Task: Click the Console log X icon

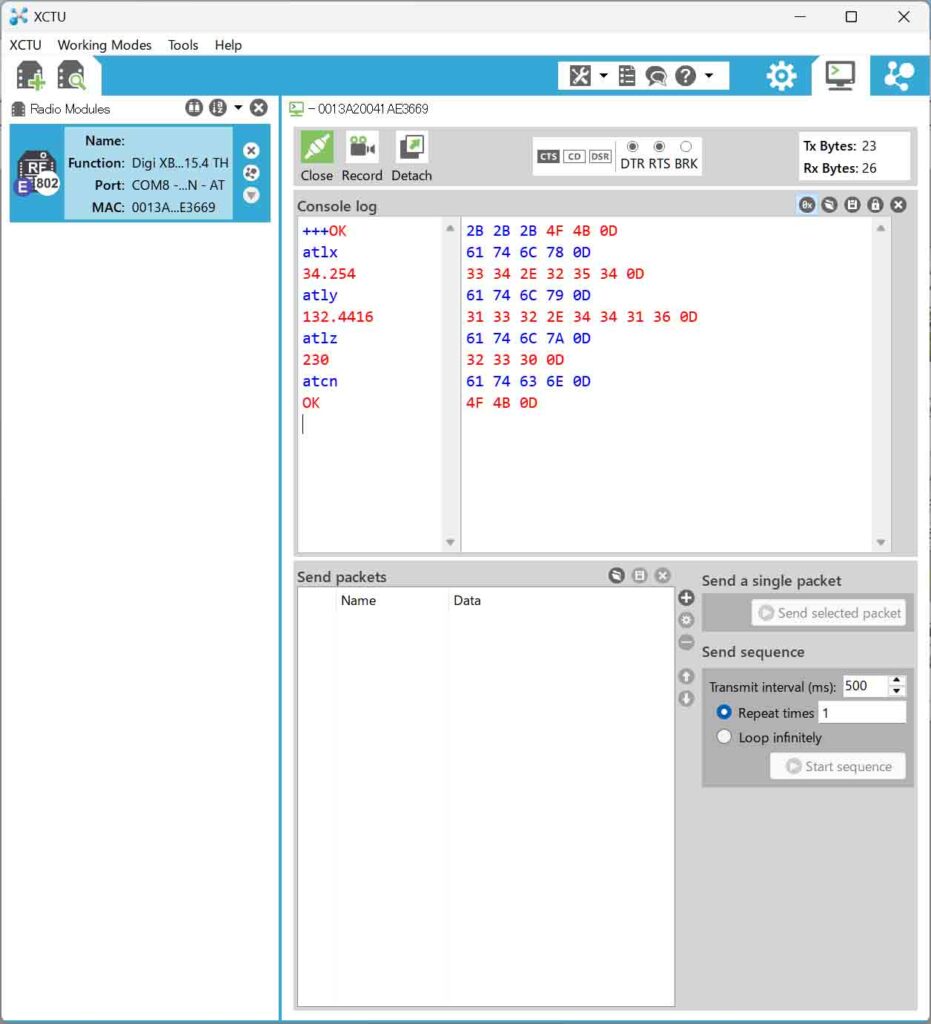Action: pyautogui.click(x=898, y=205)
